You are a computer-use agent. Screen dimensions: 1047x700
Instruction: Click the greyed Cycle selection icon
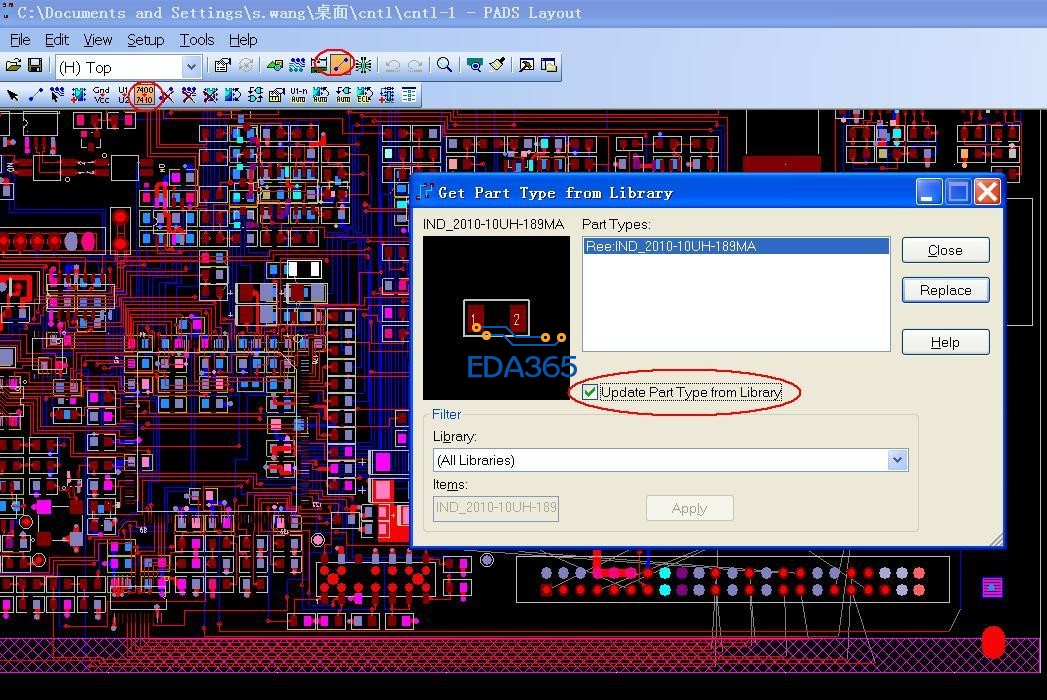click(246, 65)
